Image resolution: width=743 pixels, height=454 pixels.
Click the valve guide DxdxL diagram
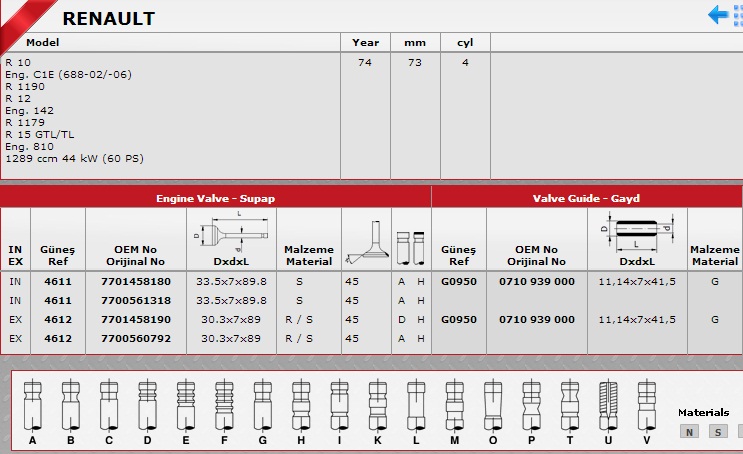[636, 230]
